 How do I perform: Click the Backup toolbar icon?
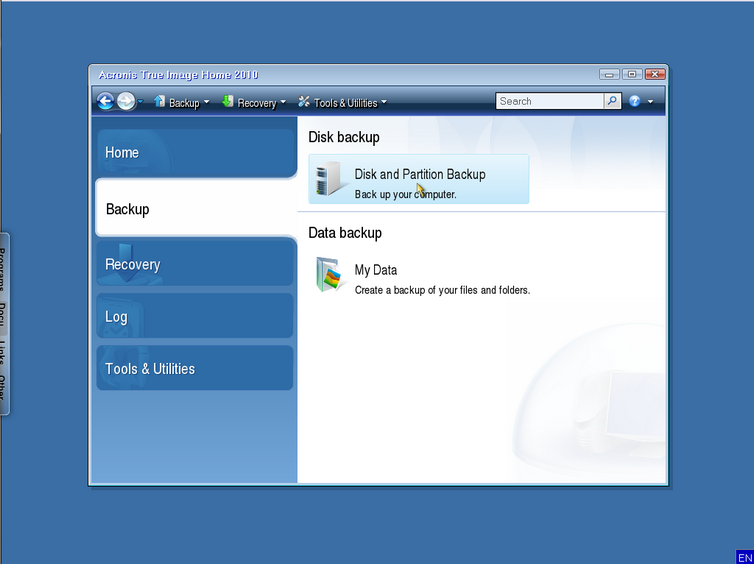click(160, 101)
